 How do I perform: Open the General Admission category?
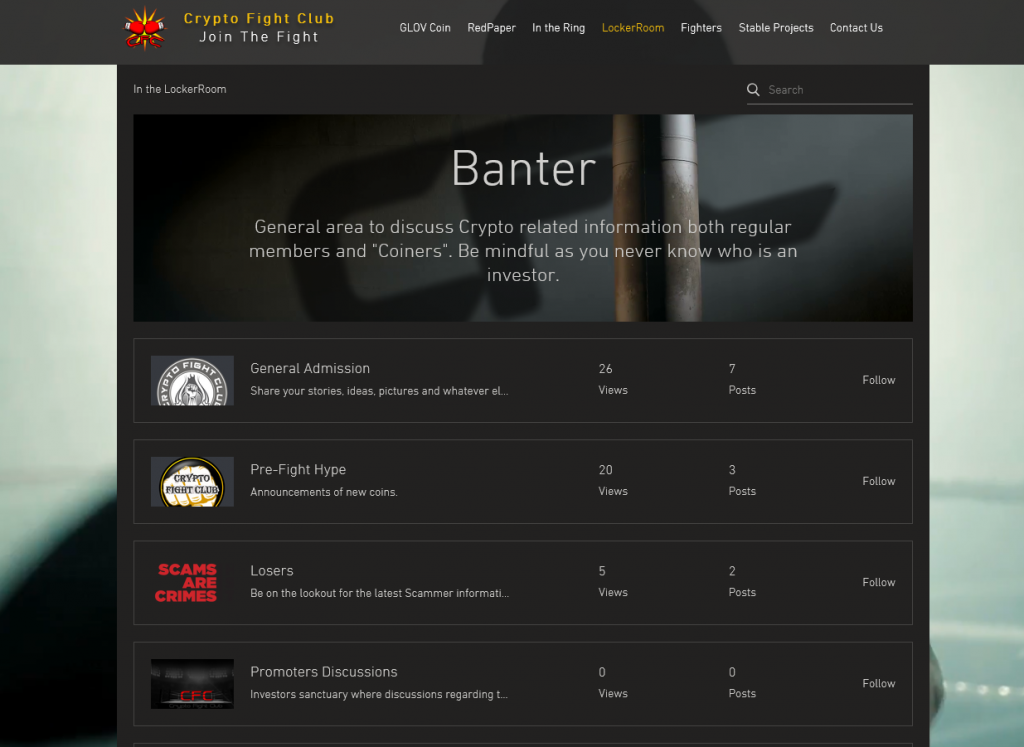pos(310,368)
